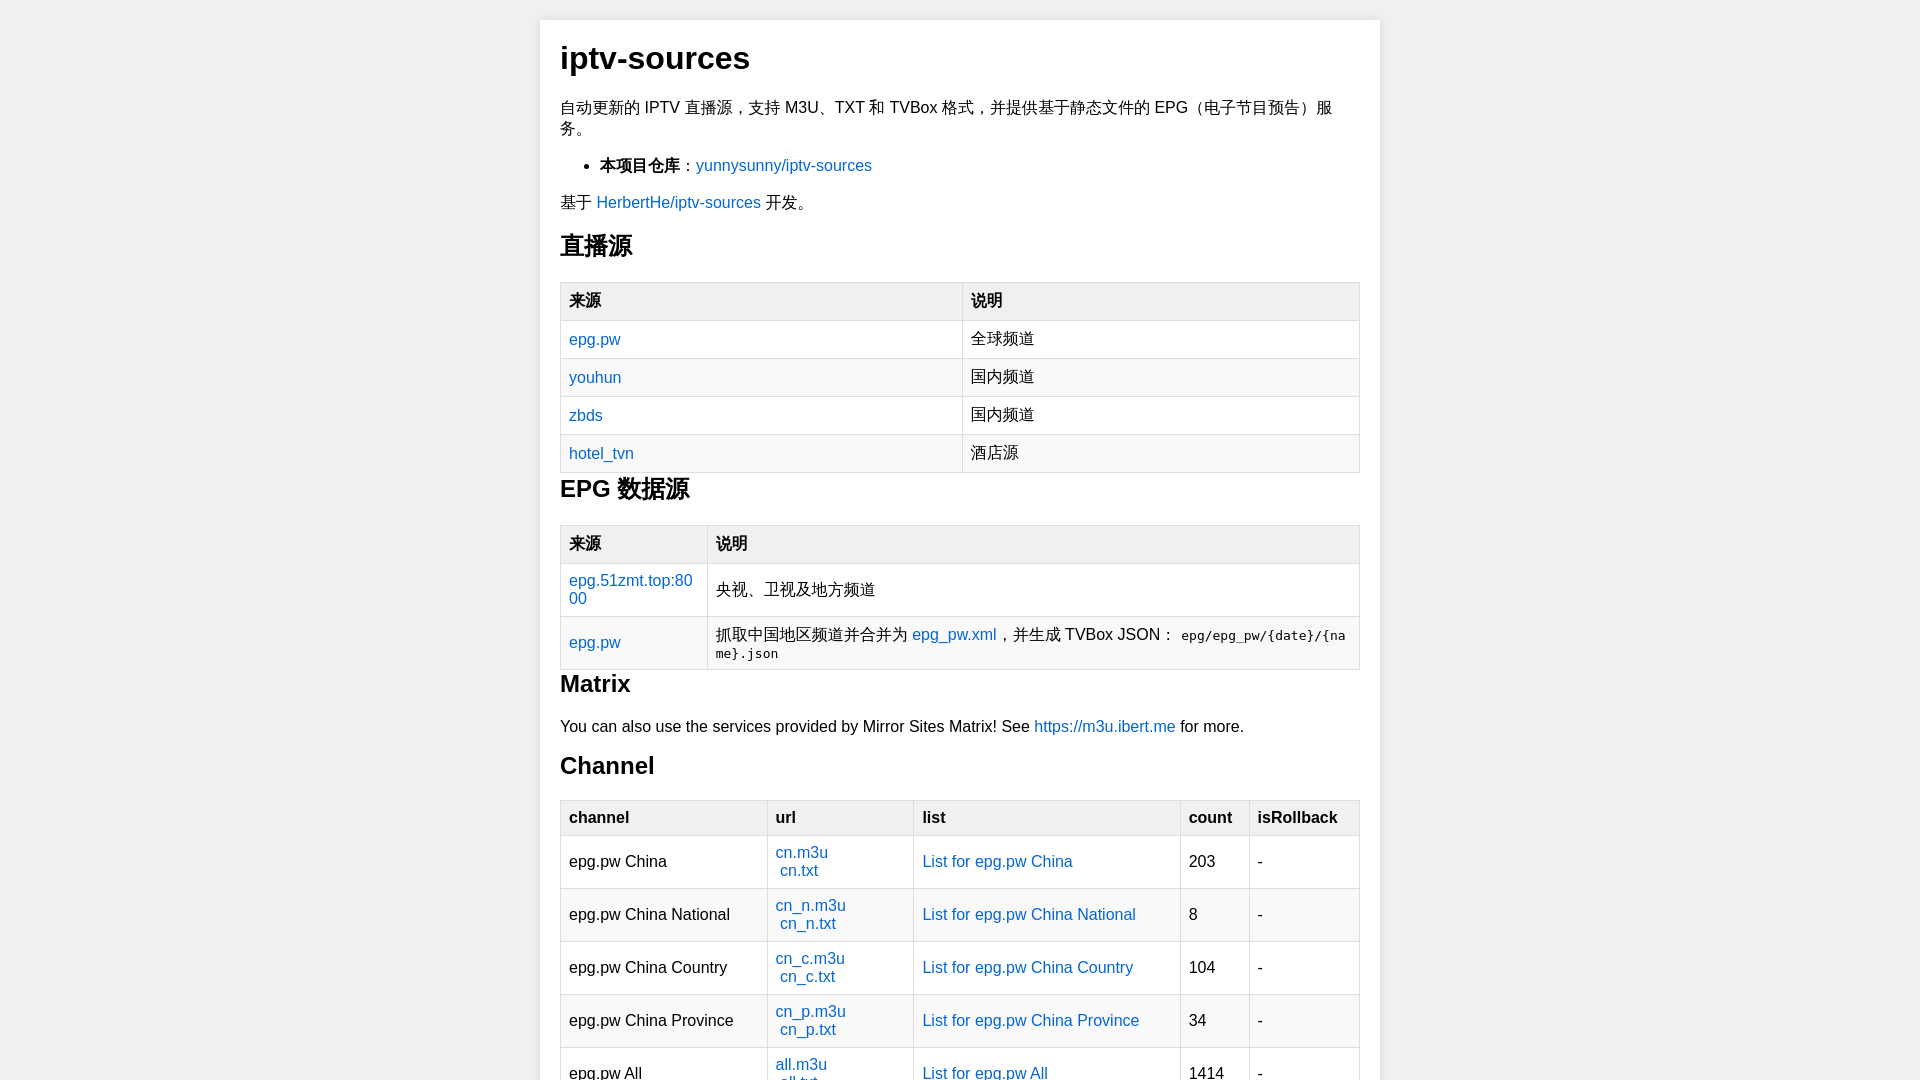
Task: Click the 央视、卫视及地方频道 description cell
Action: point(1033,590)
